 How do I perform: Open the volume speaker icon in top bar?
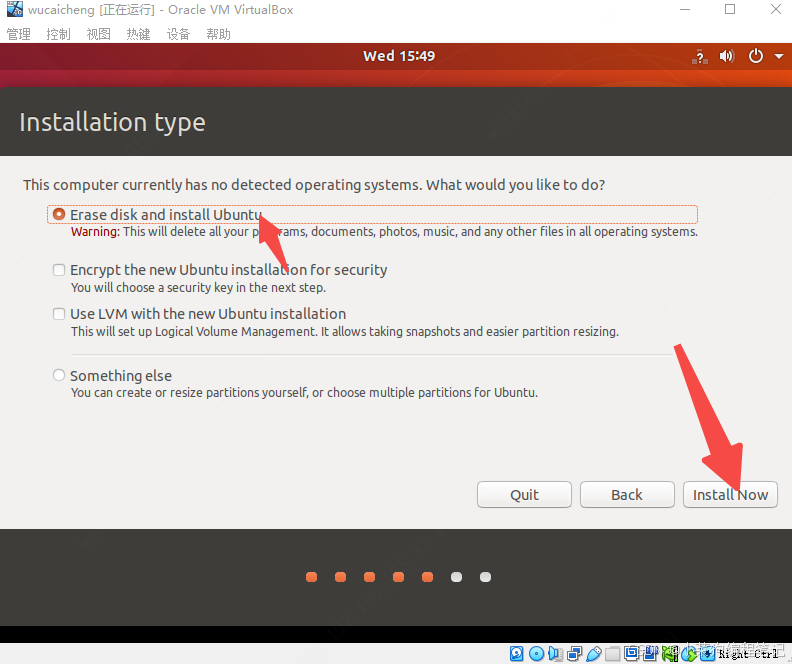[727, 56]
